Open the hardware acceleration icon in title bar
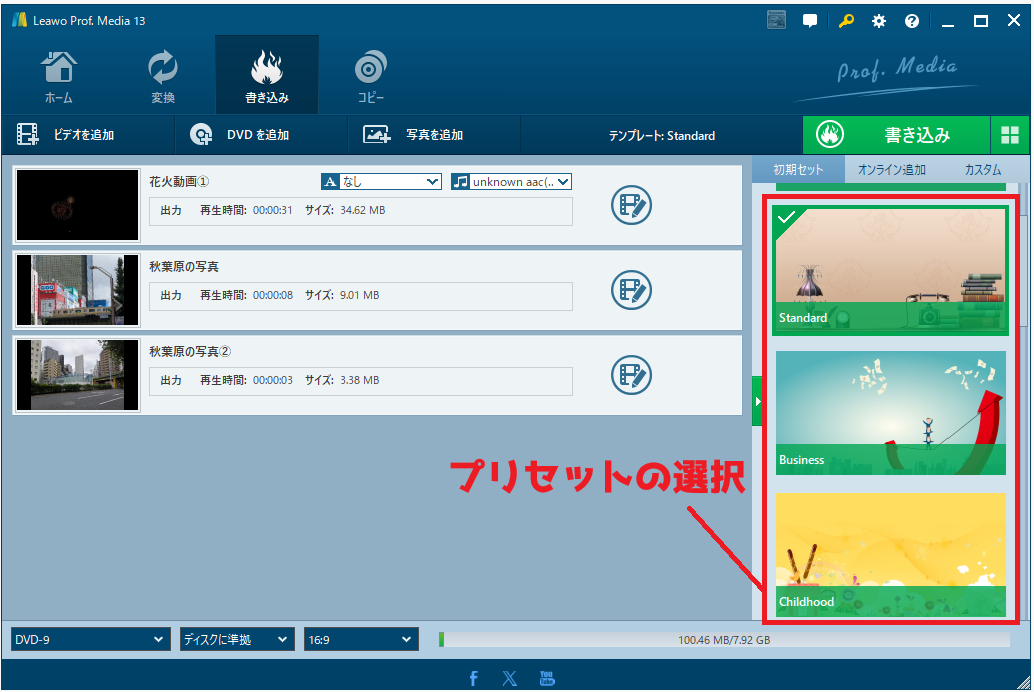 pos(776,20)
